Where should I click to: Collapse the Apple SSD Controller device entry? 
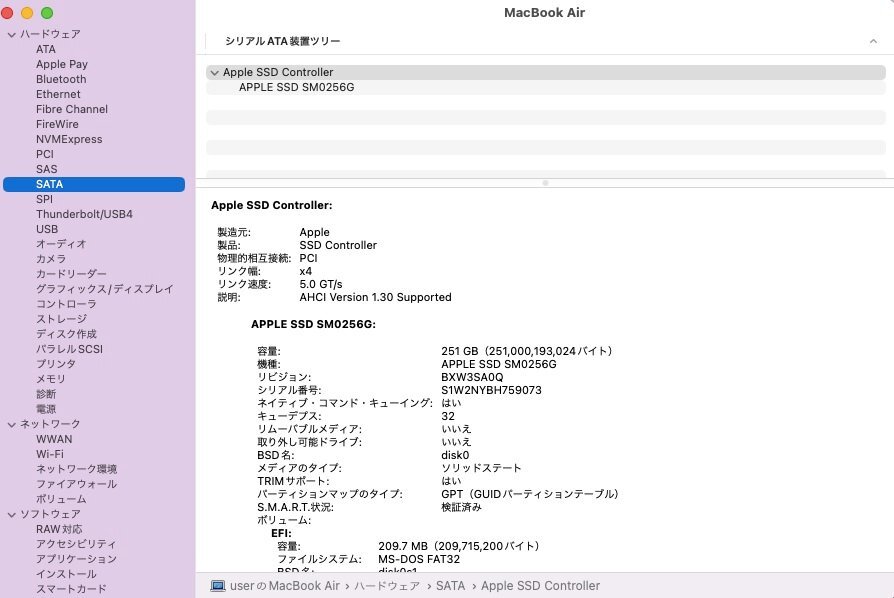[214, 72]
